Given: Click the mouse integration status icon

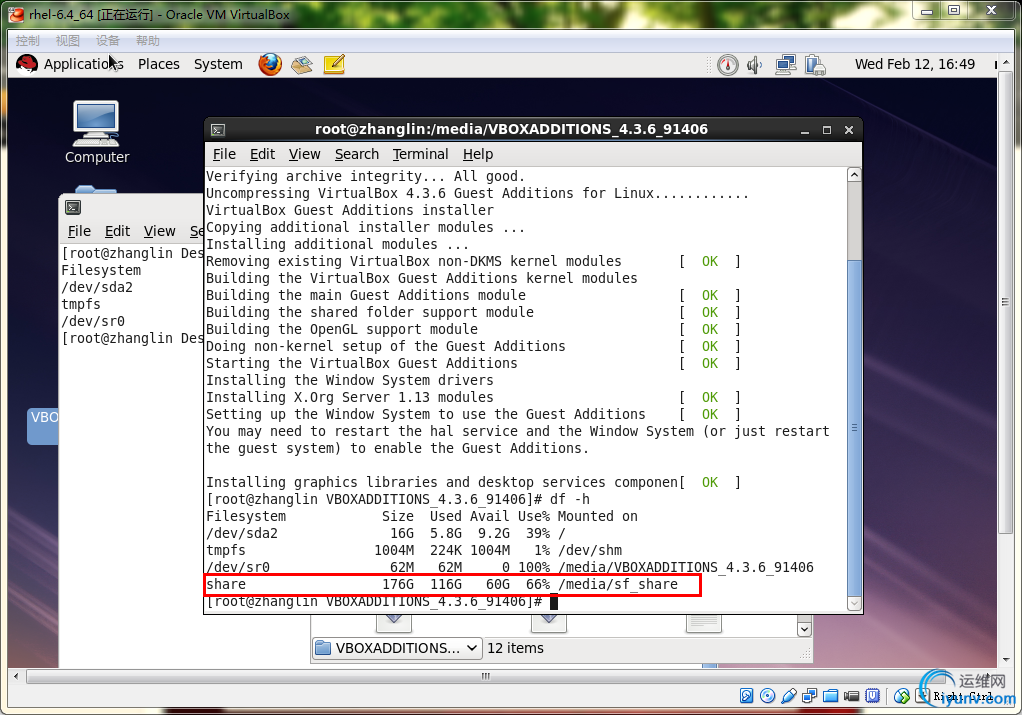Looking at the screenshot, I should (x=901, y=696).
